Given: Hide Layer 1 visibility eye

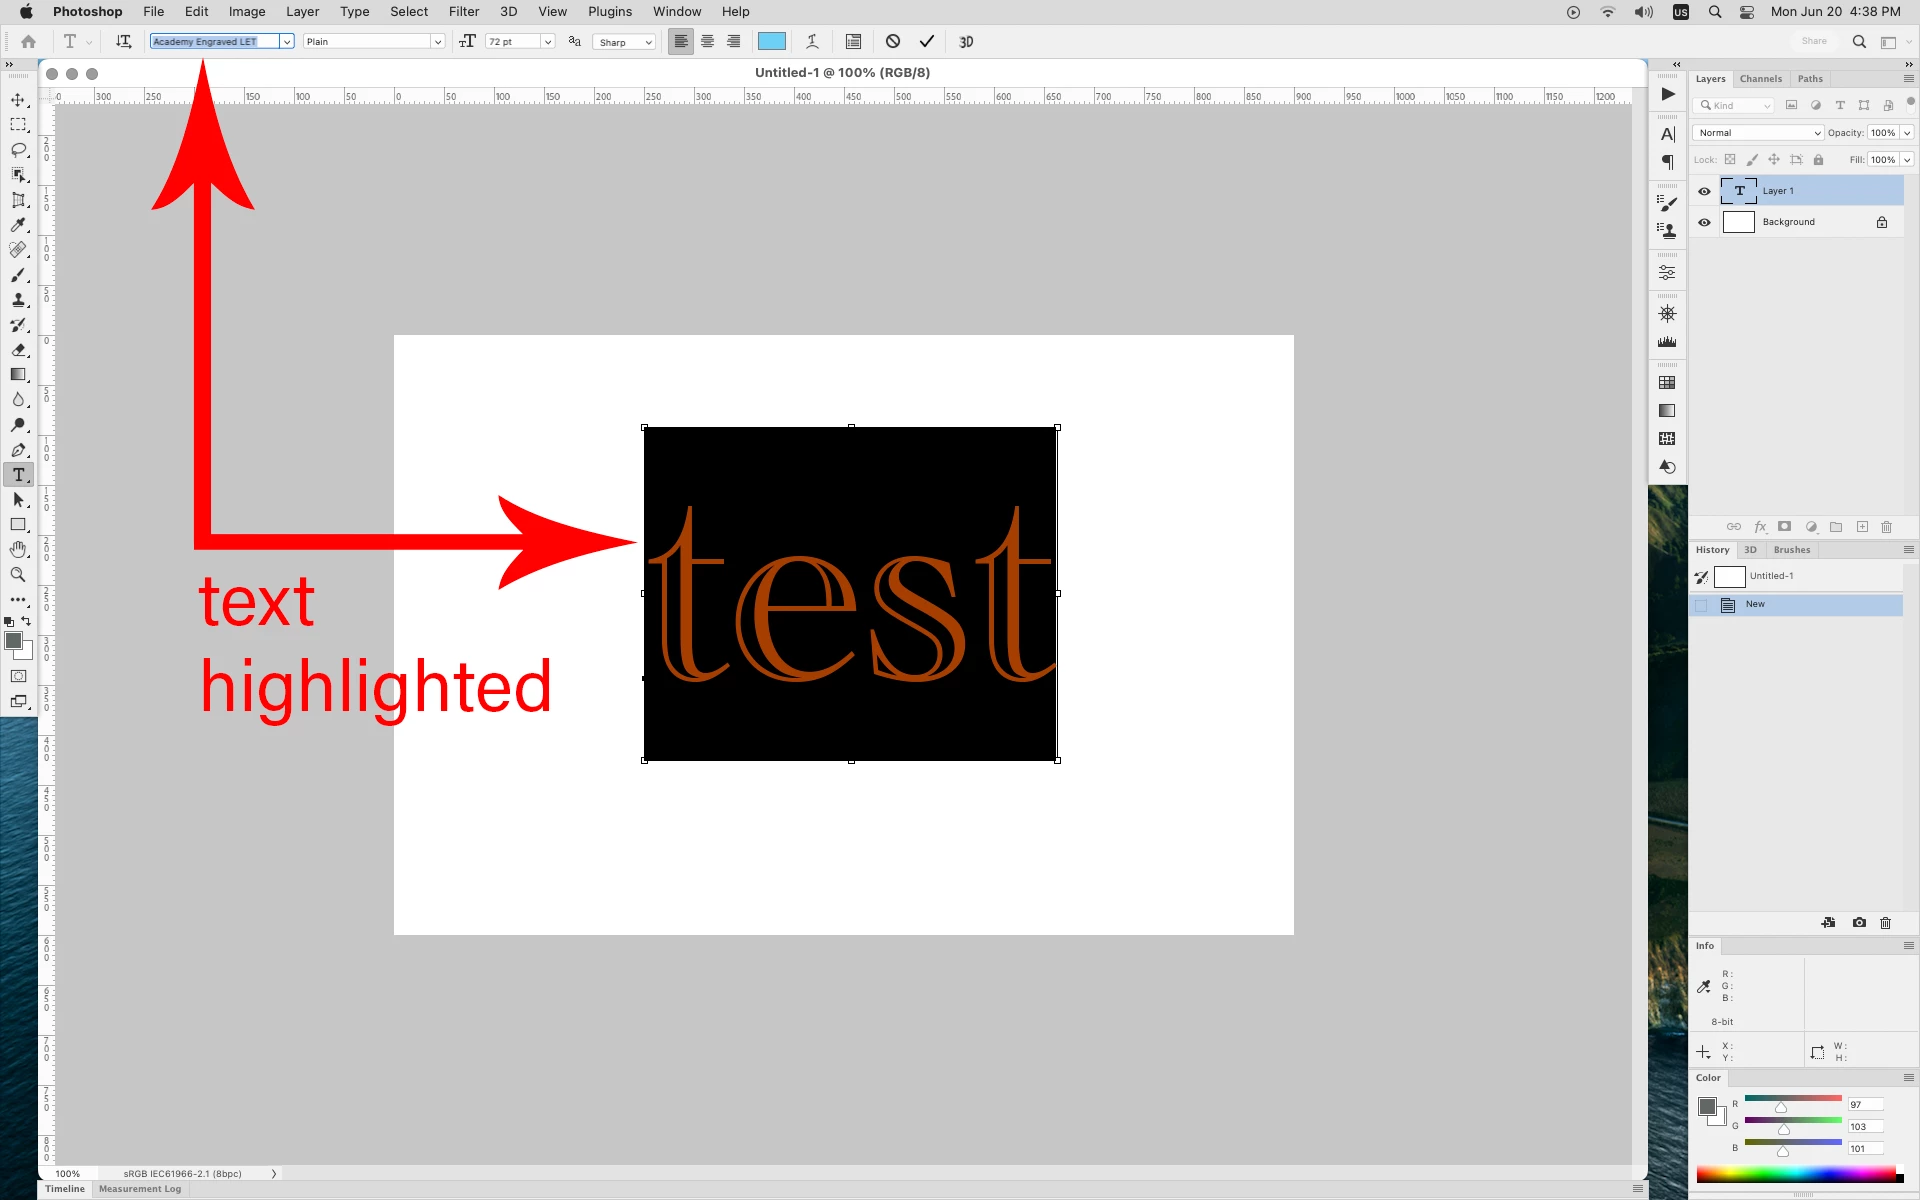Looking at the screenshot, I should pos(1704,191).
